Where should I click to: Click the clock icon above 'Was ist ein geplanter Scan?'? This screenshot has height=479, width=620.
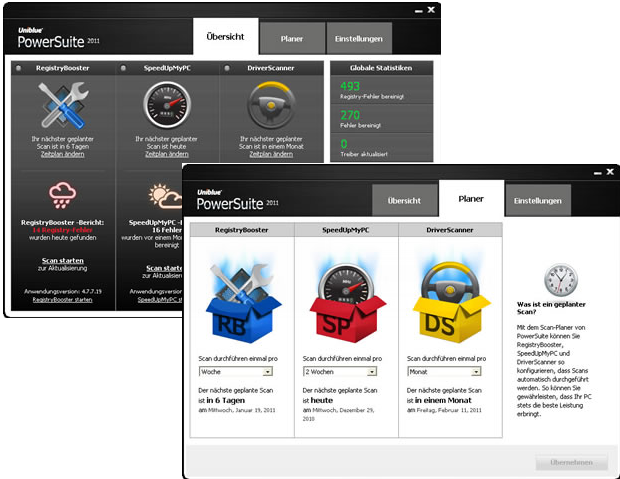(560, 280)
